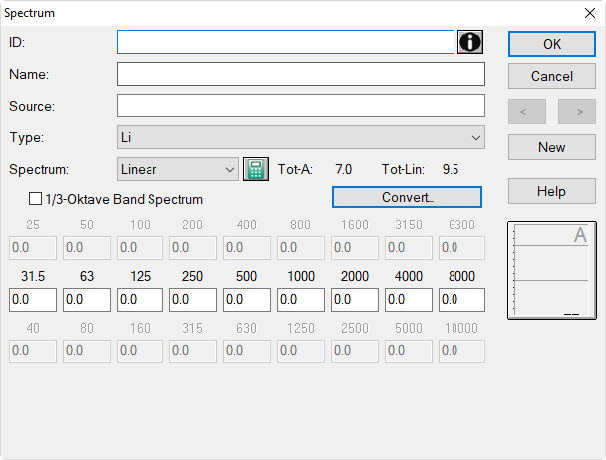Click the Cancel button
The width and height of the screenshot is (606, 460).
pos(552,76)
